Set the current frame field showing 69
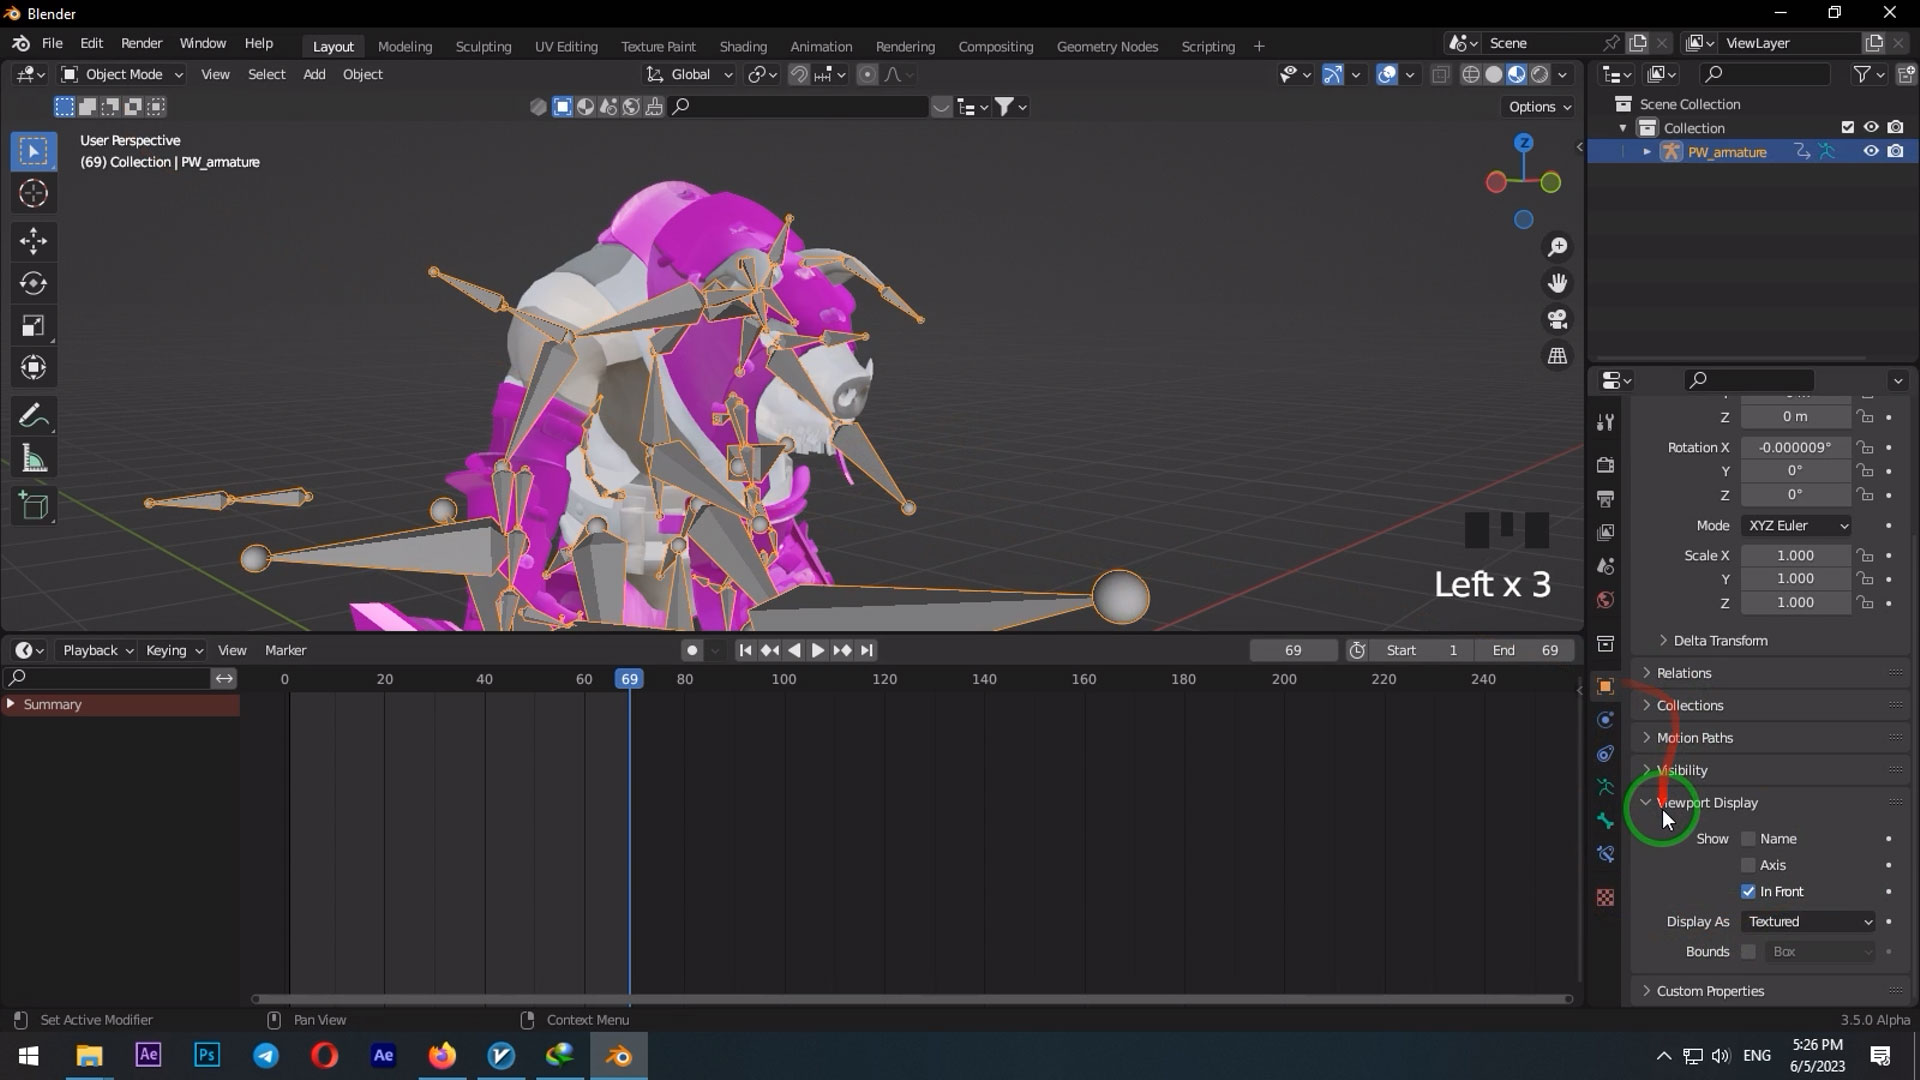The width and height of the screenshot is (1920, 1080). pos(1293,650)
